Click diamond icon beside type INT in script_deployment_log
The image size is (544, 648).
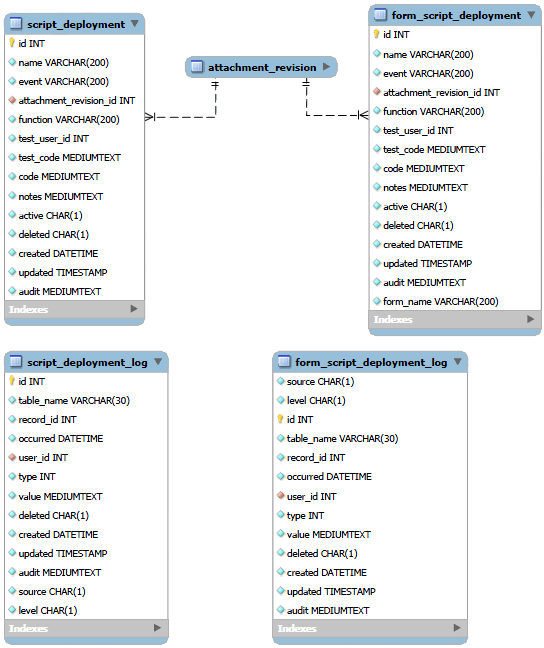(12, 476)
